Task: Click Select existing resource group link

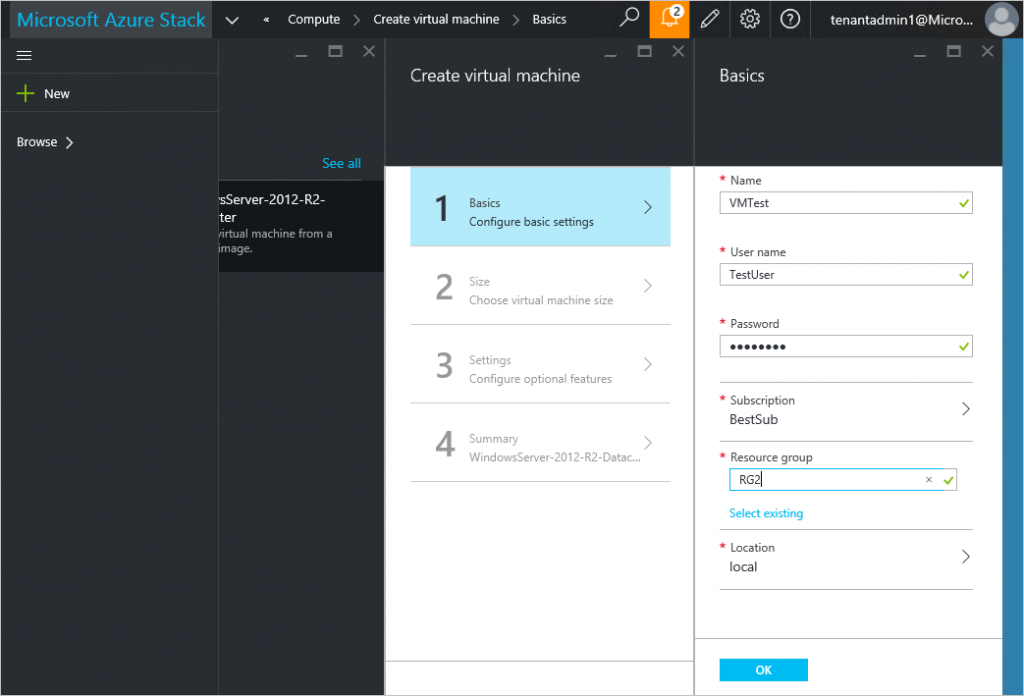Action: coord(766,513)
